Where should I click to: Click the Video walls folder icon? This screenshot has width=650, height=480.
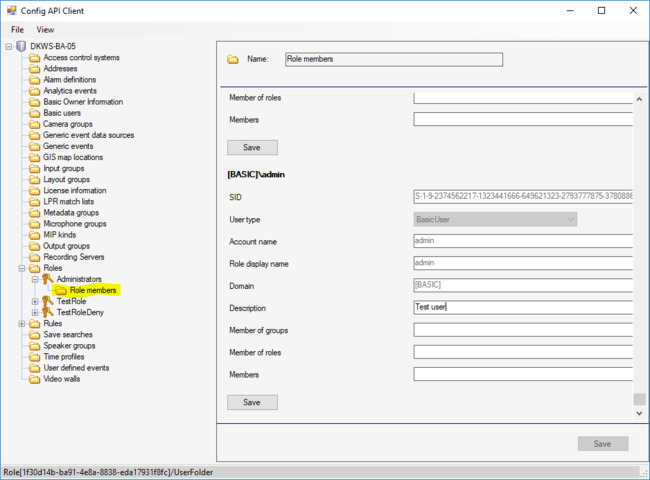click(35, 379)
